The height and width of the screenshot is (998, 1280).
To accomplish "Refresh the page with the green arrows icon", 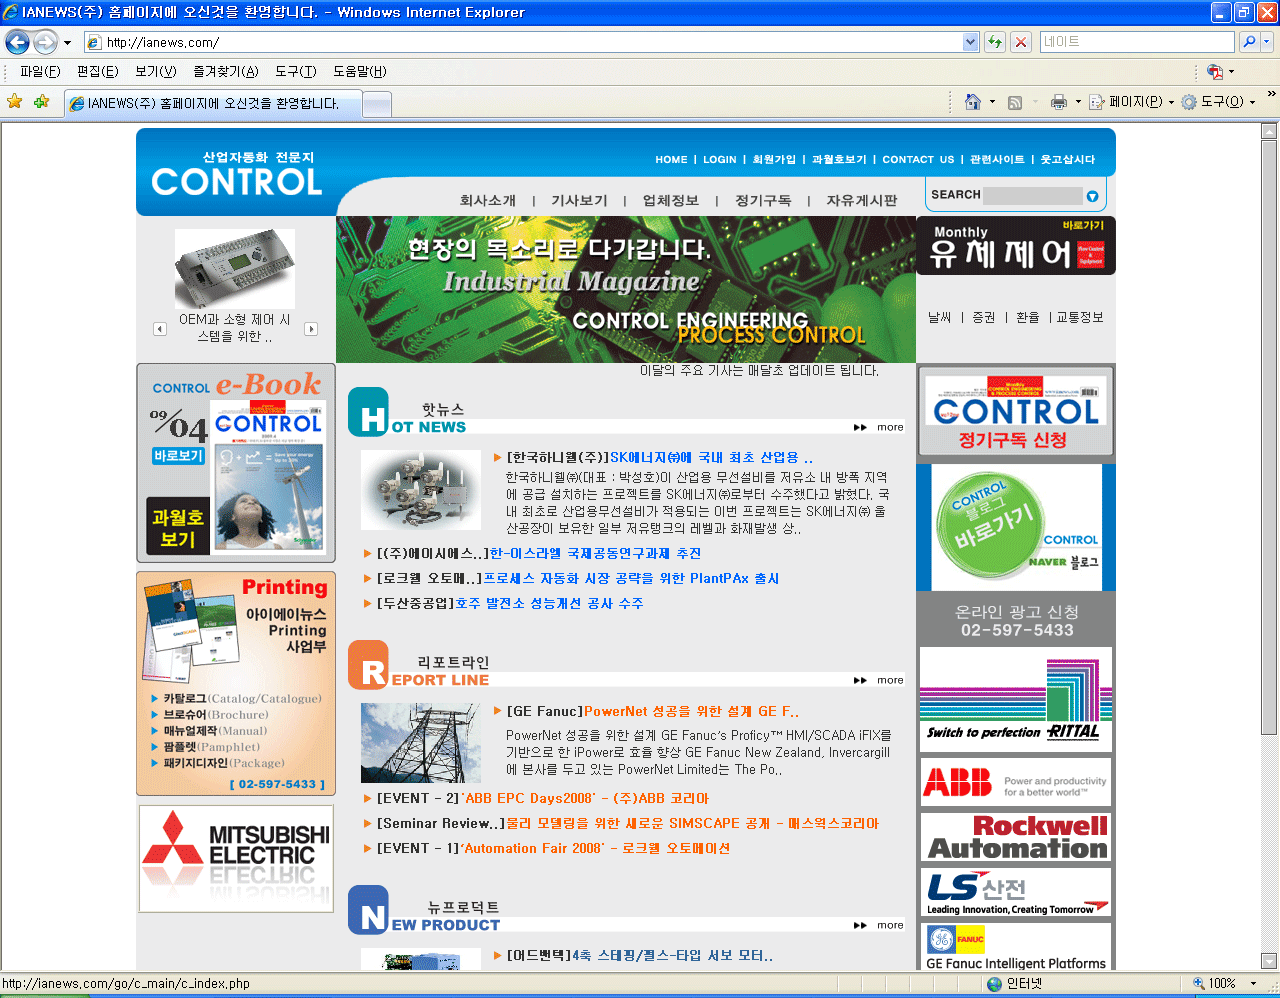I will 994,42.
